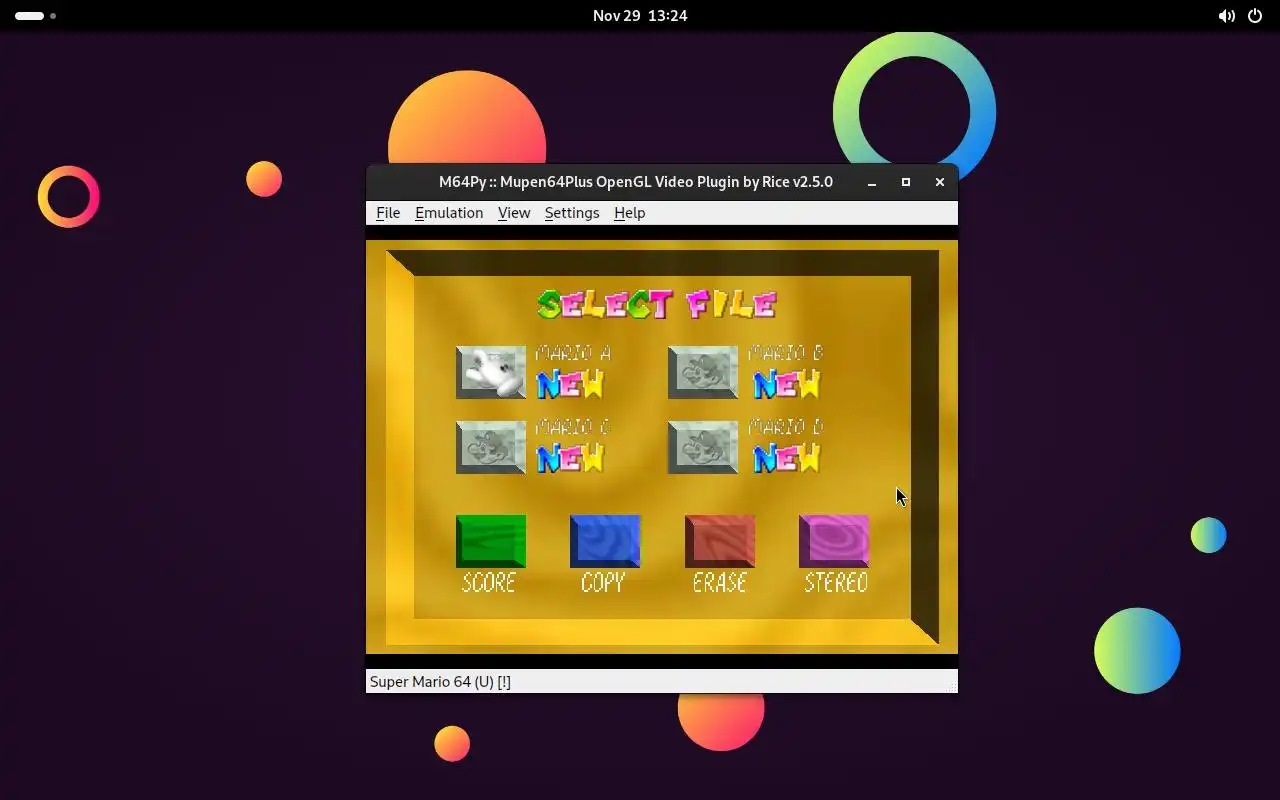Minimize the M64Py window
The height and width of the screenshot is (800, 1280).
tap(872, 182)
